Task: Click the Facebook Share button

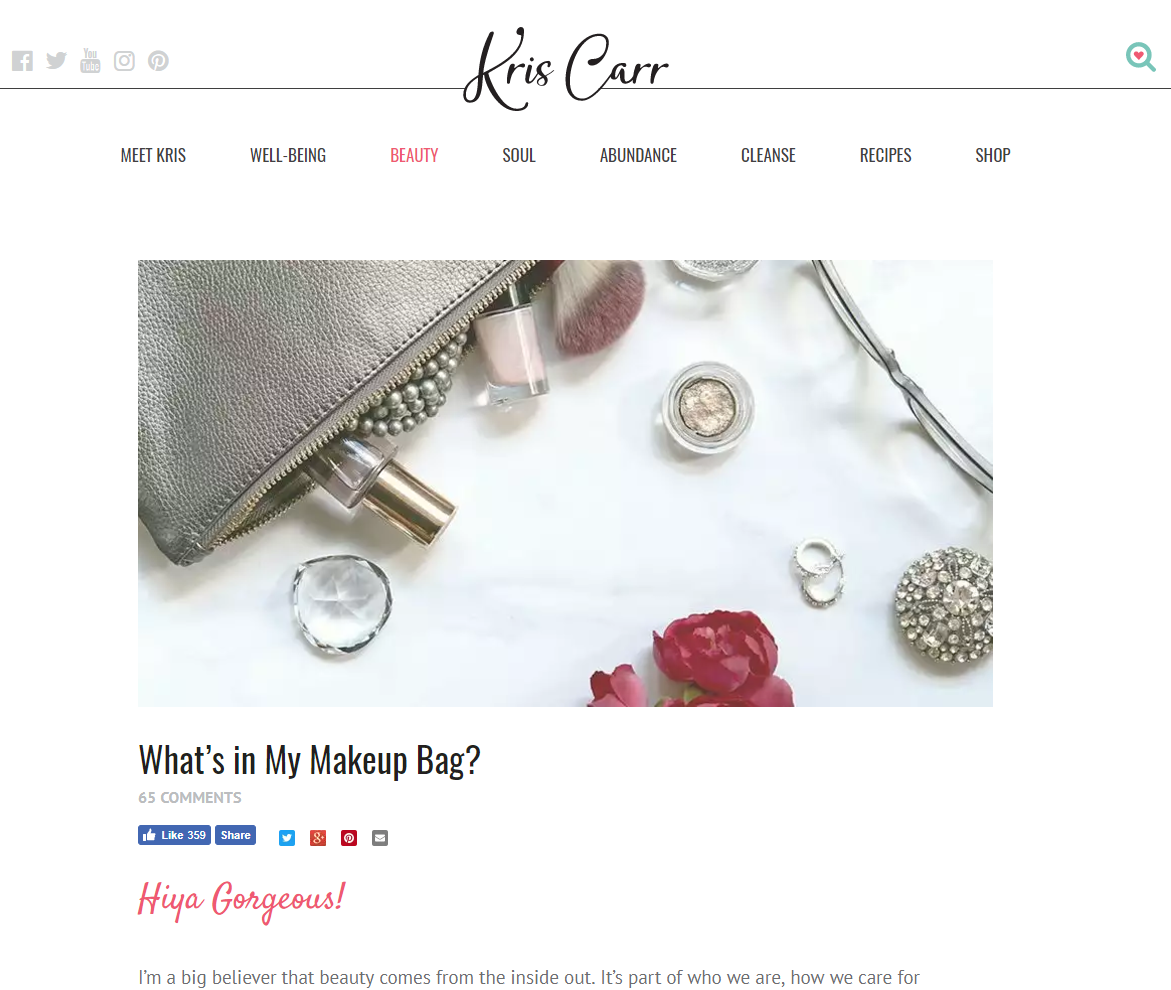Action: click(x=235, y=835)
